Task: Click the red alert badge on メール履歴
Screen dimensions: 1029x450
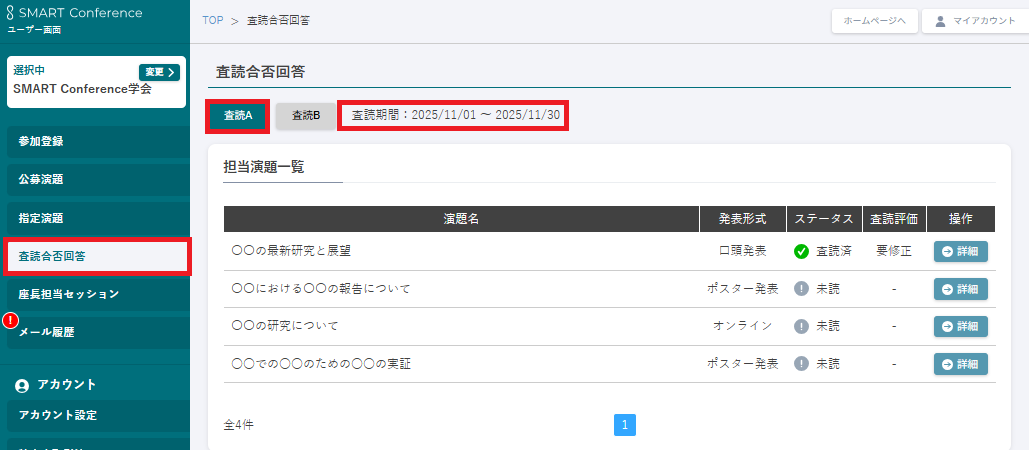Action: tap(11, 321)
